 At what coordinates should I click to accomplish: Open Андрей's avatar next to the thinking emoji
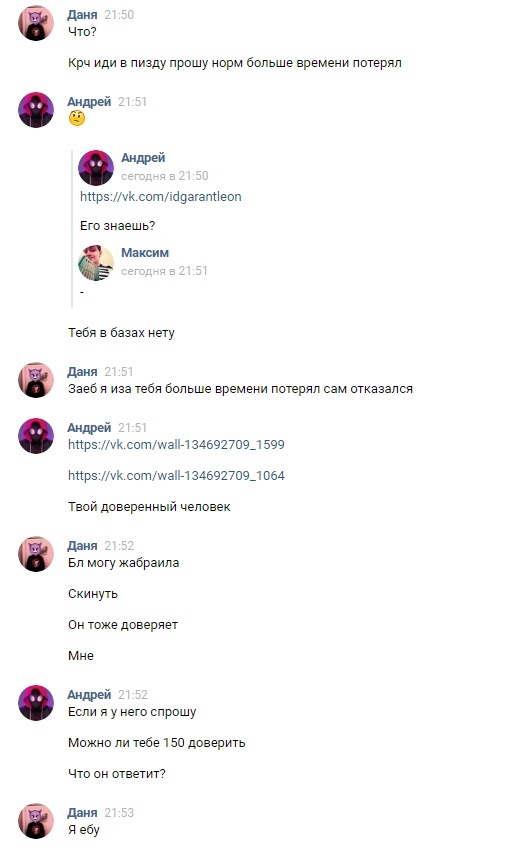pyautogui.click(x=36, y=110)
